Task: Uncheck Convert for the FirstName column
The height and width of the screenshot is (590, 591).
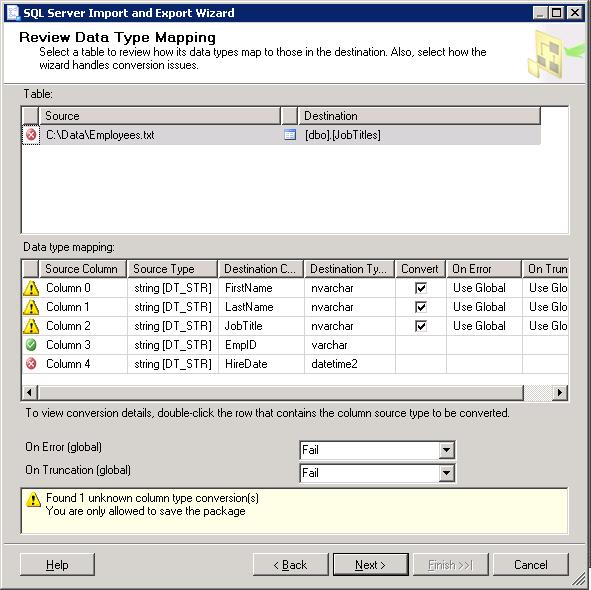Action: 421,288
